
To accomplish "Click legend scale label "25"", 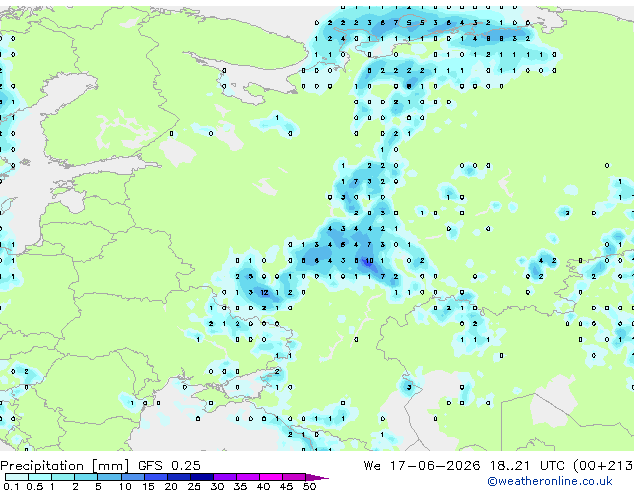I will pyautogui.click(x=194, y=486).
